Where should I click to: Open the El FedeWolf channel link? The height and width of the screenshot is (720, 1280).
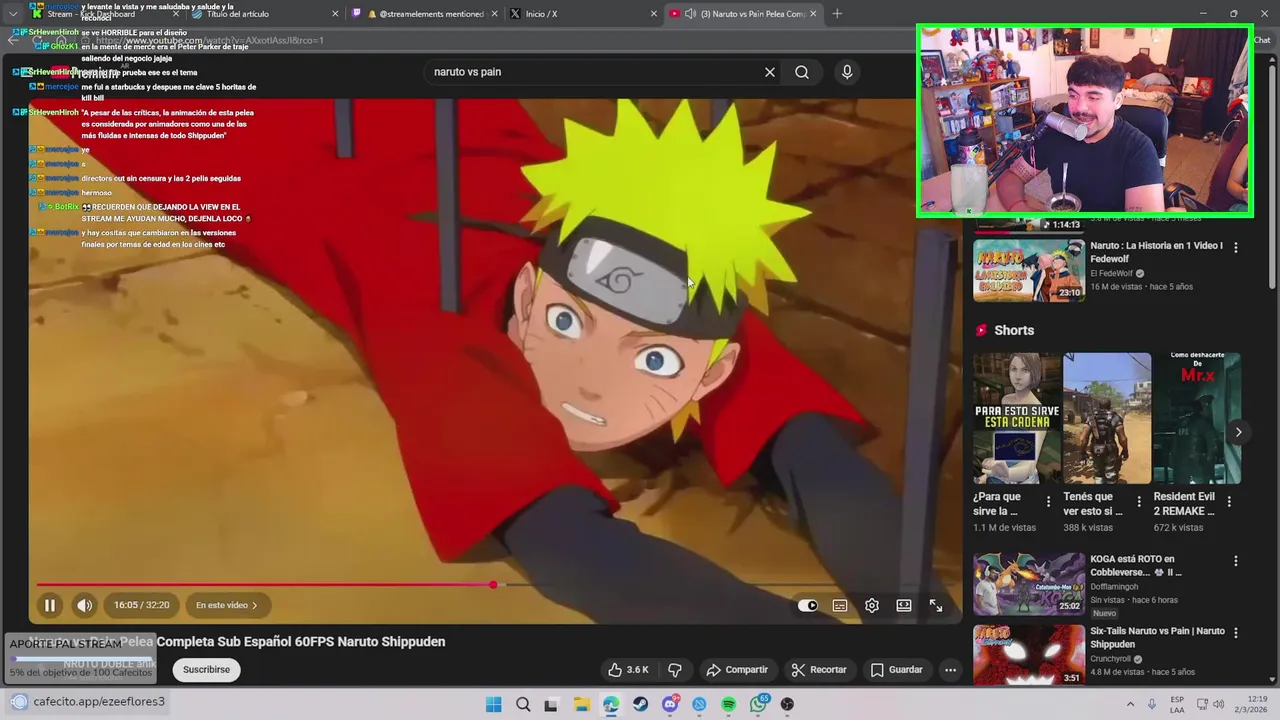[1111, 273]
